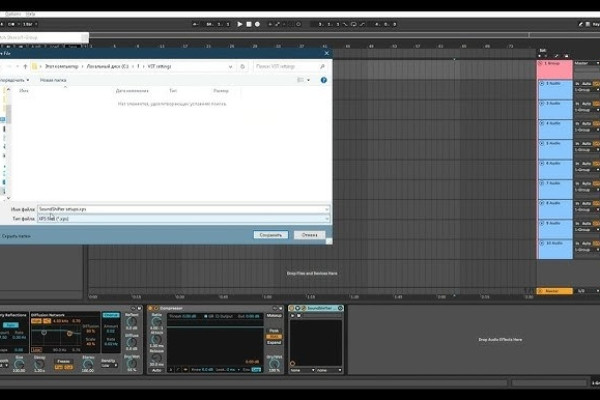Select the 5 Audio track header
Image resolution: width=600 pixels, height=400 pixels.
[555, 149]
